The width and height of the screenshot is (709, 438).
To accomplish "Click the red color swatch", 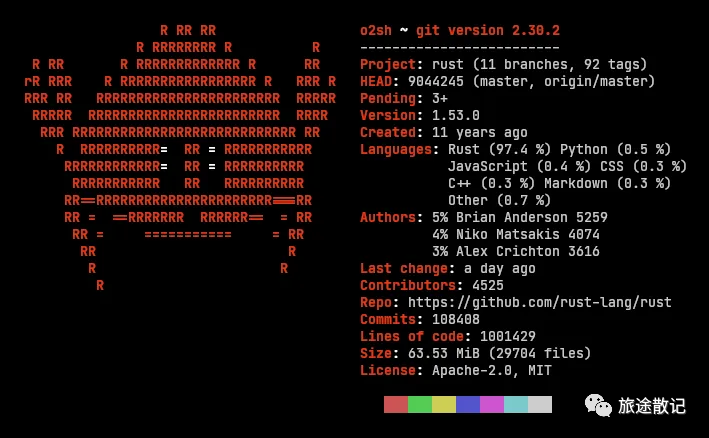I will (x=396, y=405).
